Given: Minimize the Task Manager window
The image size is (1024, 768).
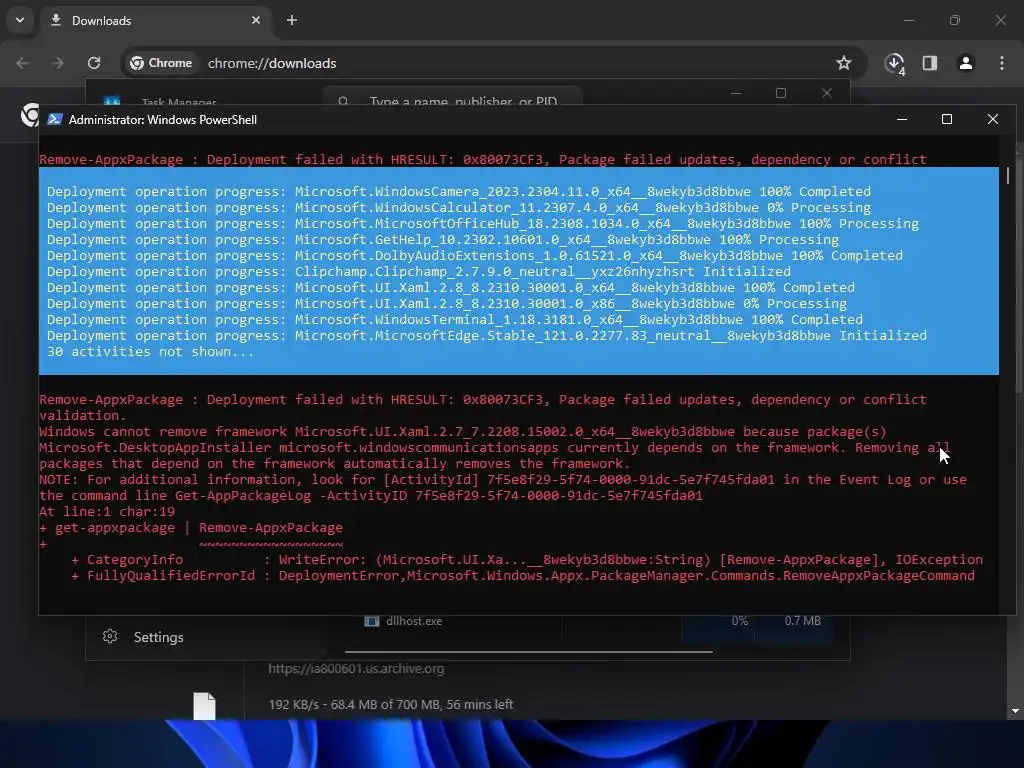Looking at the screenshot, I should tap(736, 93).
